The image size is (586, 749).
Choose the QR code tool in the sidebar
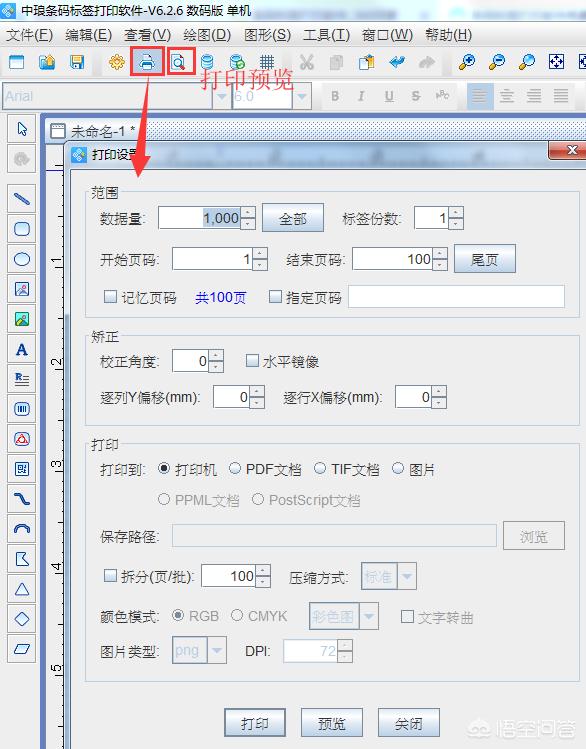(22, 469)
